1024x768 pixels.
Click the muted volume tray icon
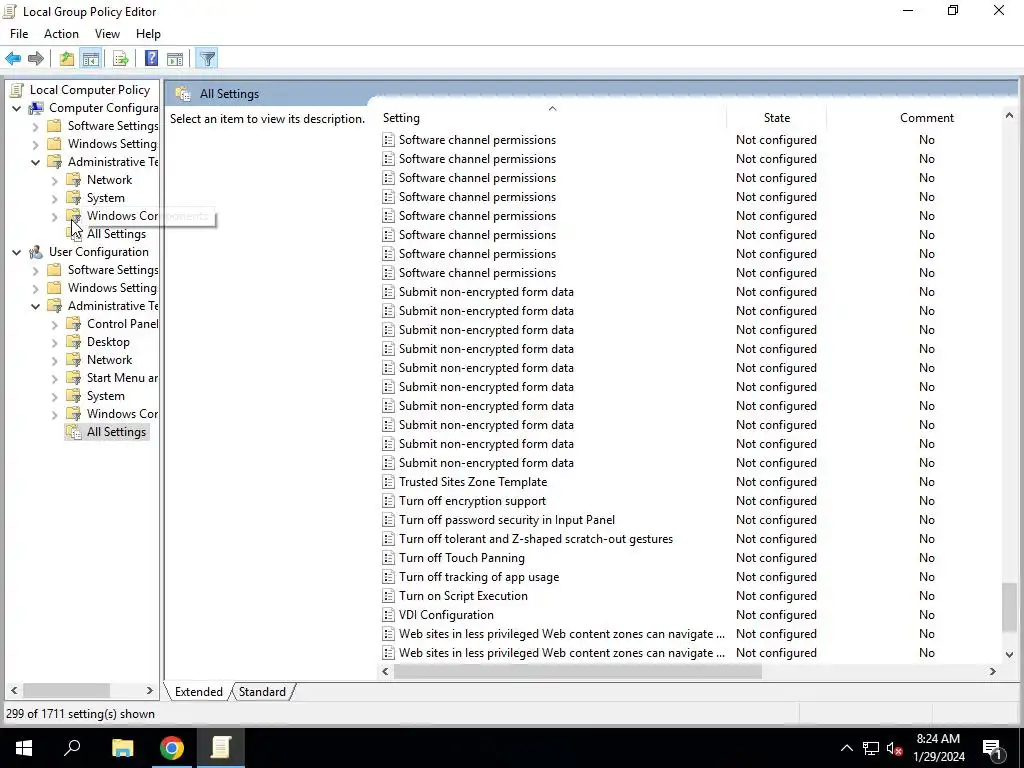pyautogui.click(x=895, y=748)
